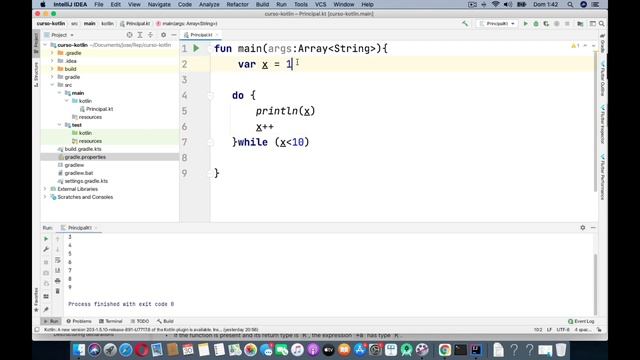Select gradle.properties in project tree
This screenshot has height=360, width=640.
pyautogui.click(x=85, y=157)
